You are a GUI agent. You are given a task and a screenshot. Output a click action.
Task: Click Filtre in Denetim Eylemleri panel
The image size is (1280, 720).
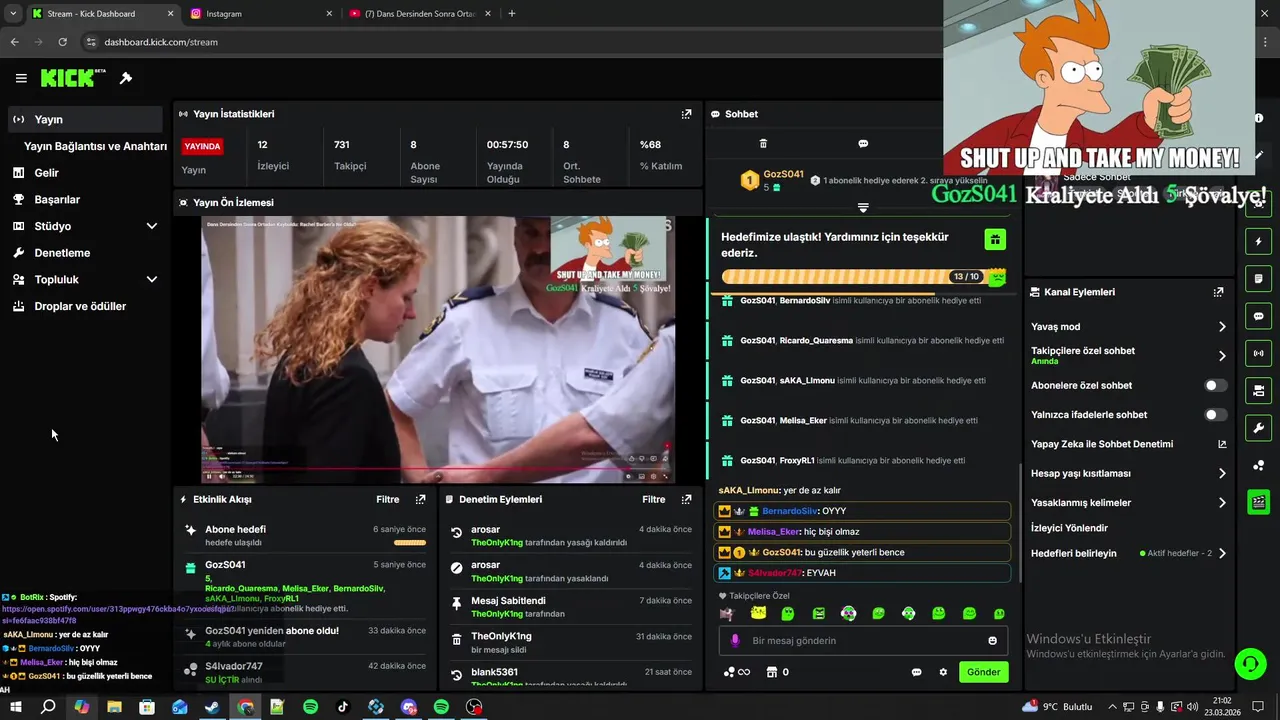pyautogui.click(x=653, y=499)
